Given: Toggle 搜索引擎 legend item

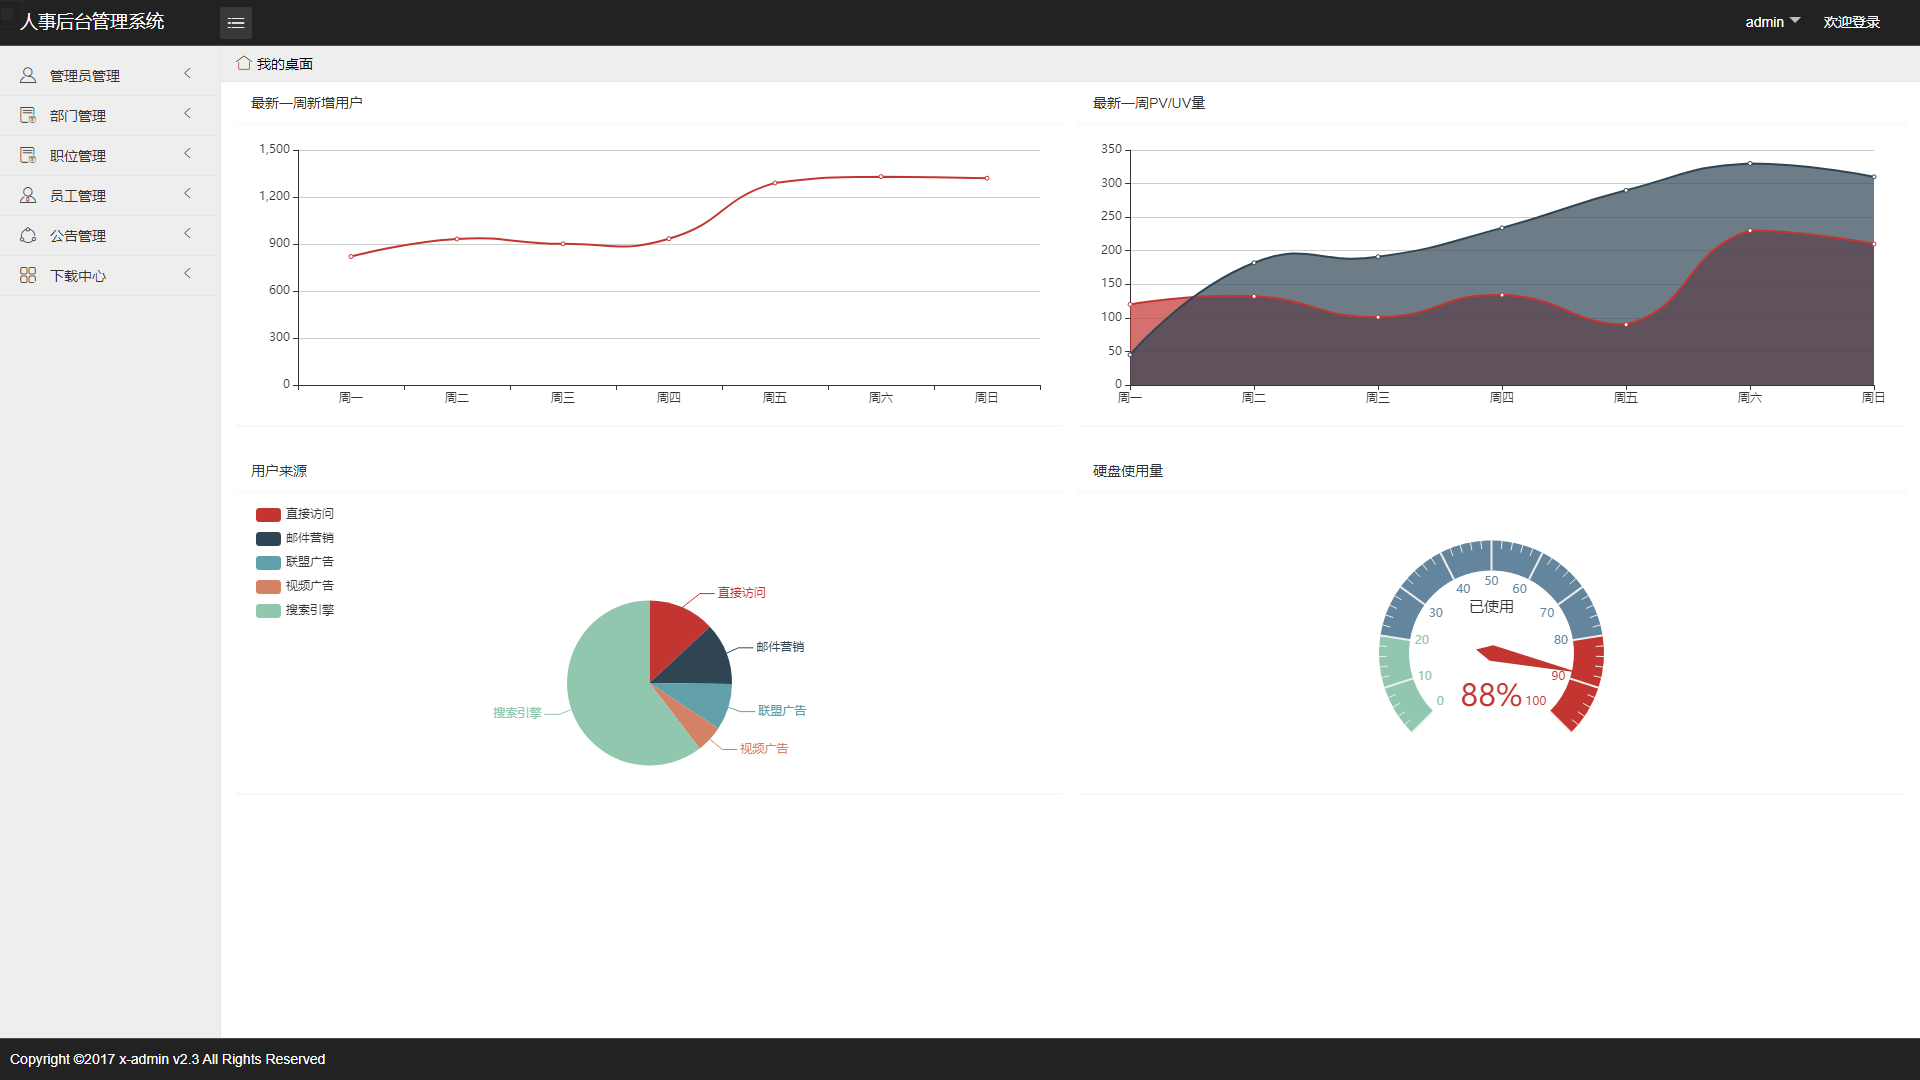Looking at the screenshot, I should [309, 610].
